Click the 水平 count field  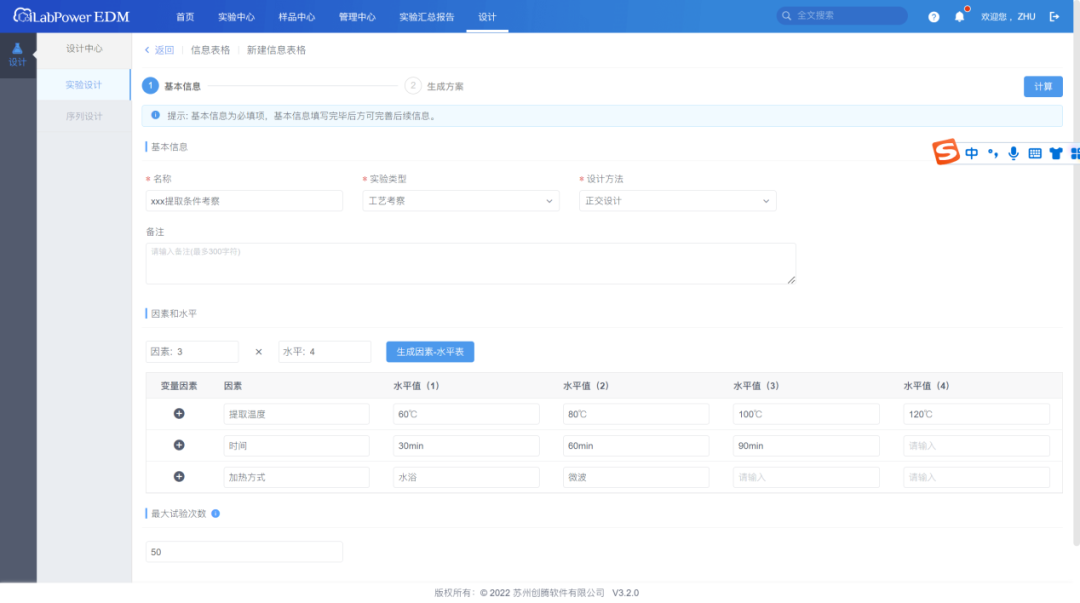pyautogui.click(x=324, y=351)
